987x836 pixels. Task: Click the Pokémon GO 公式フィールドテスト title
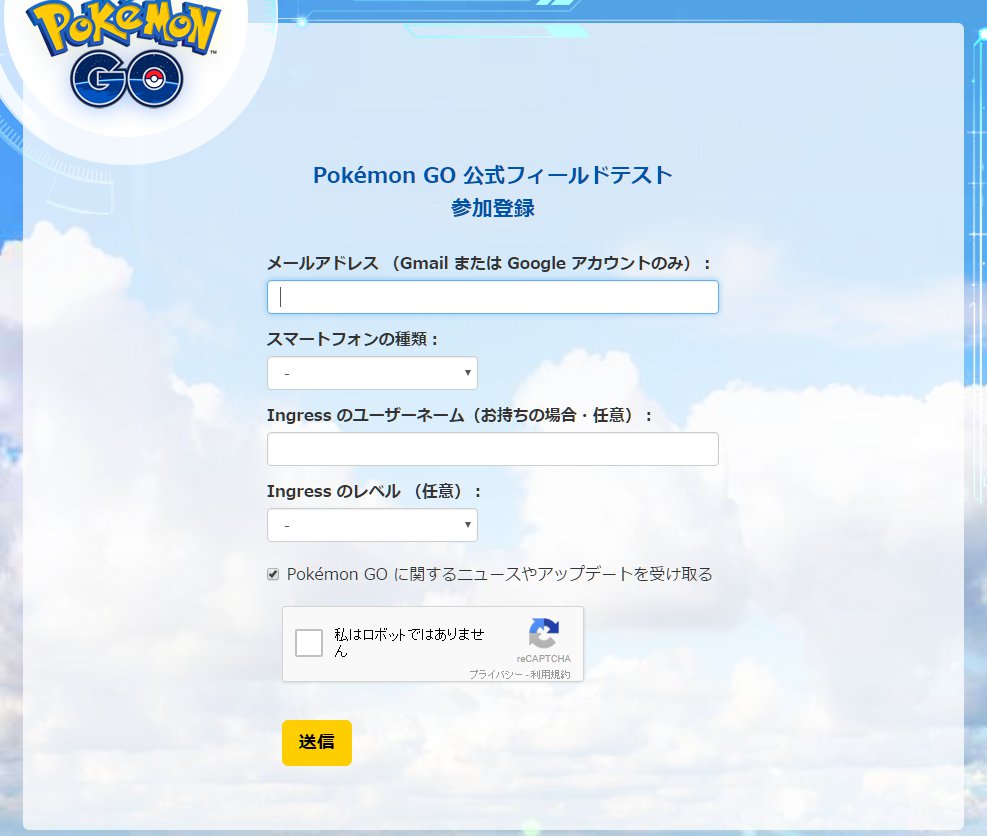[492, 175]
